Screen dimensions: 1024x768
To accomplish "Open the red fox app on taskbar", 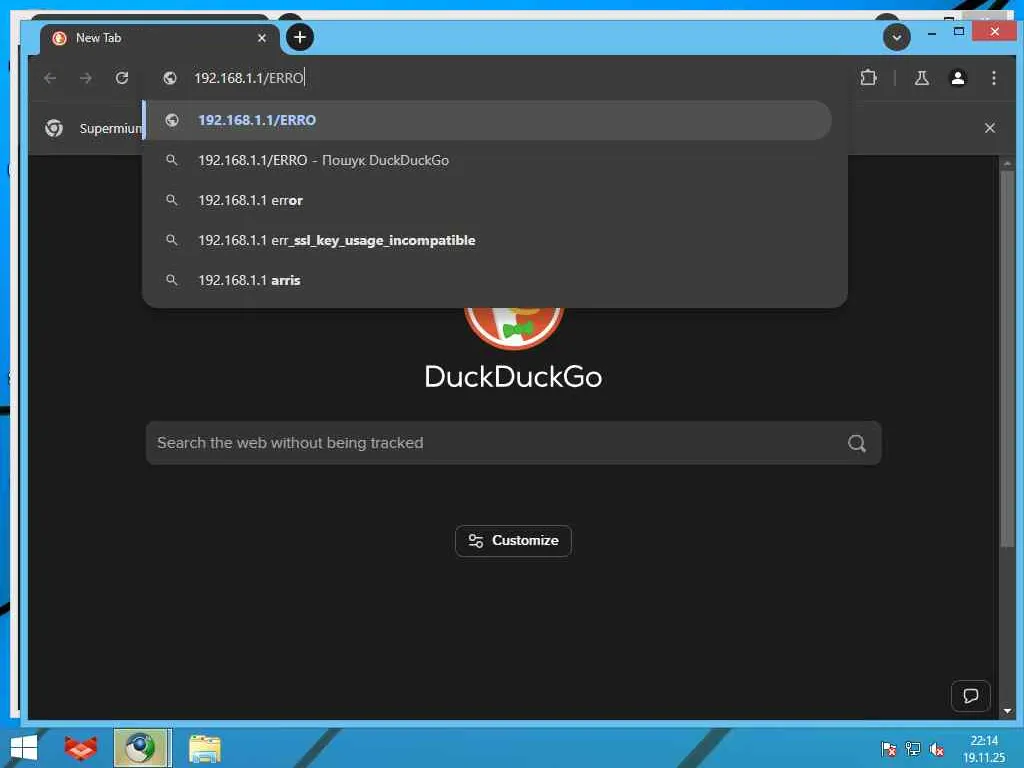I will point(80,748).
